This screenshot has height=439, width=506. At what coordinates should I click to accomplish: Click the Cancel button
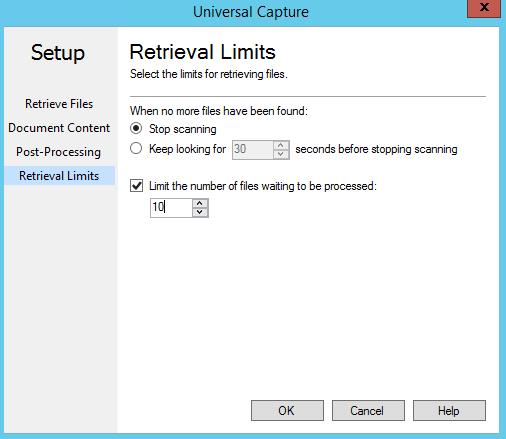pos(368,410)
